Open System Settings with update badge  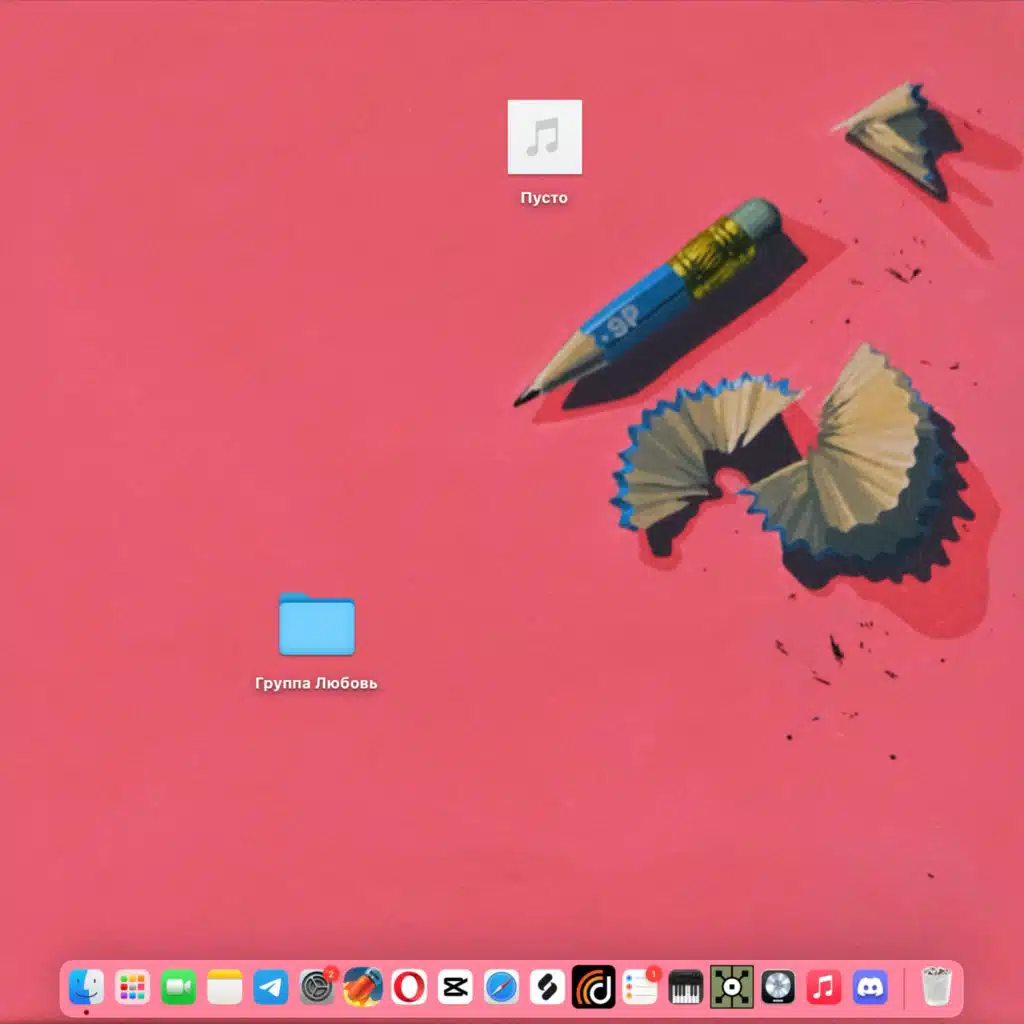(x=317, y=987)
